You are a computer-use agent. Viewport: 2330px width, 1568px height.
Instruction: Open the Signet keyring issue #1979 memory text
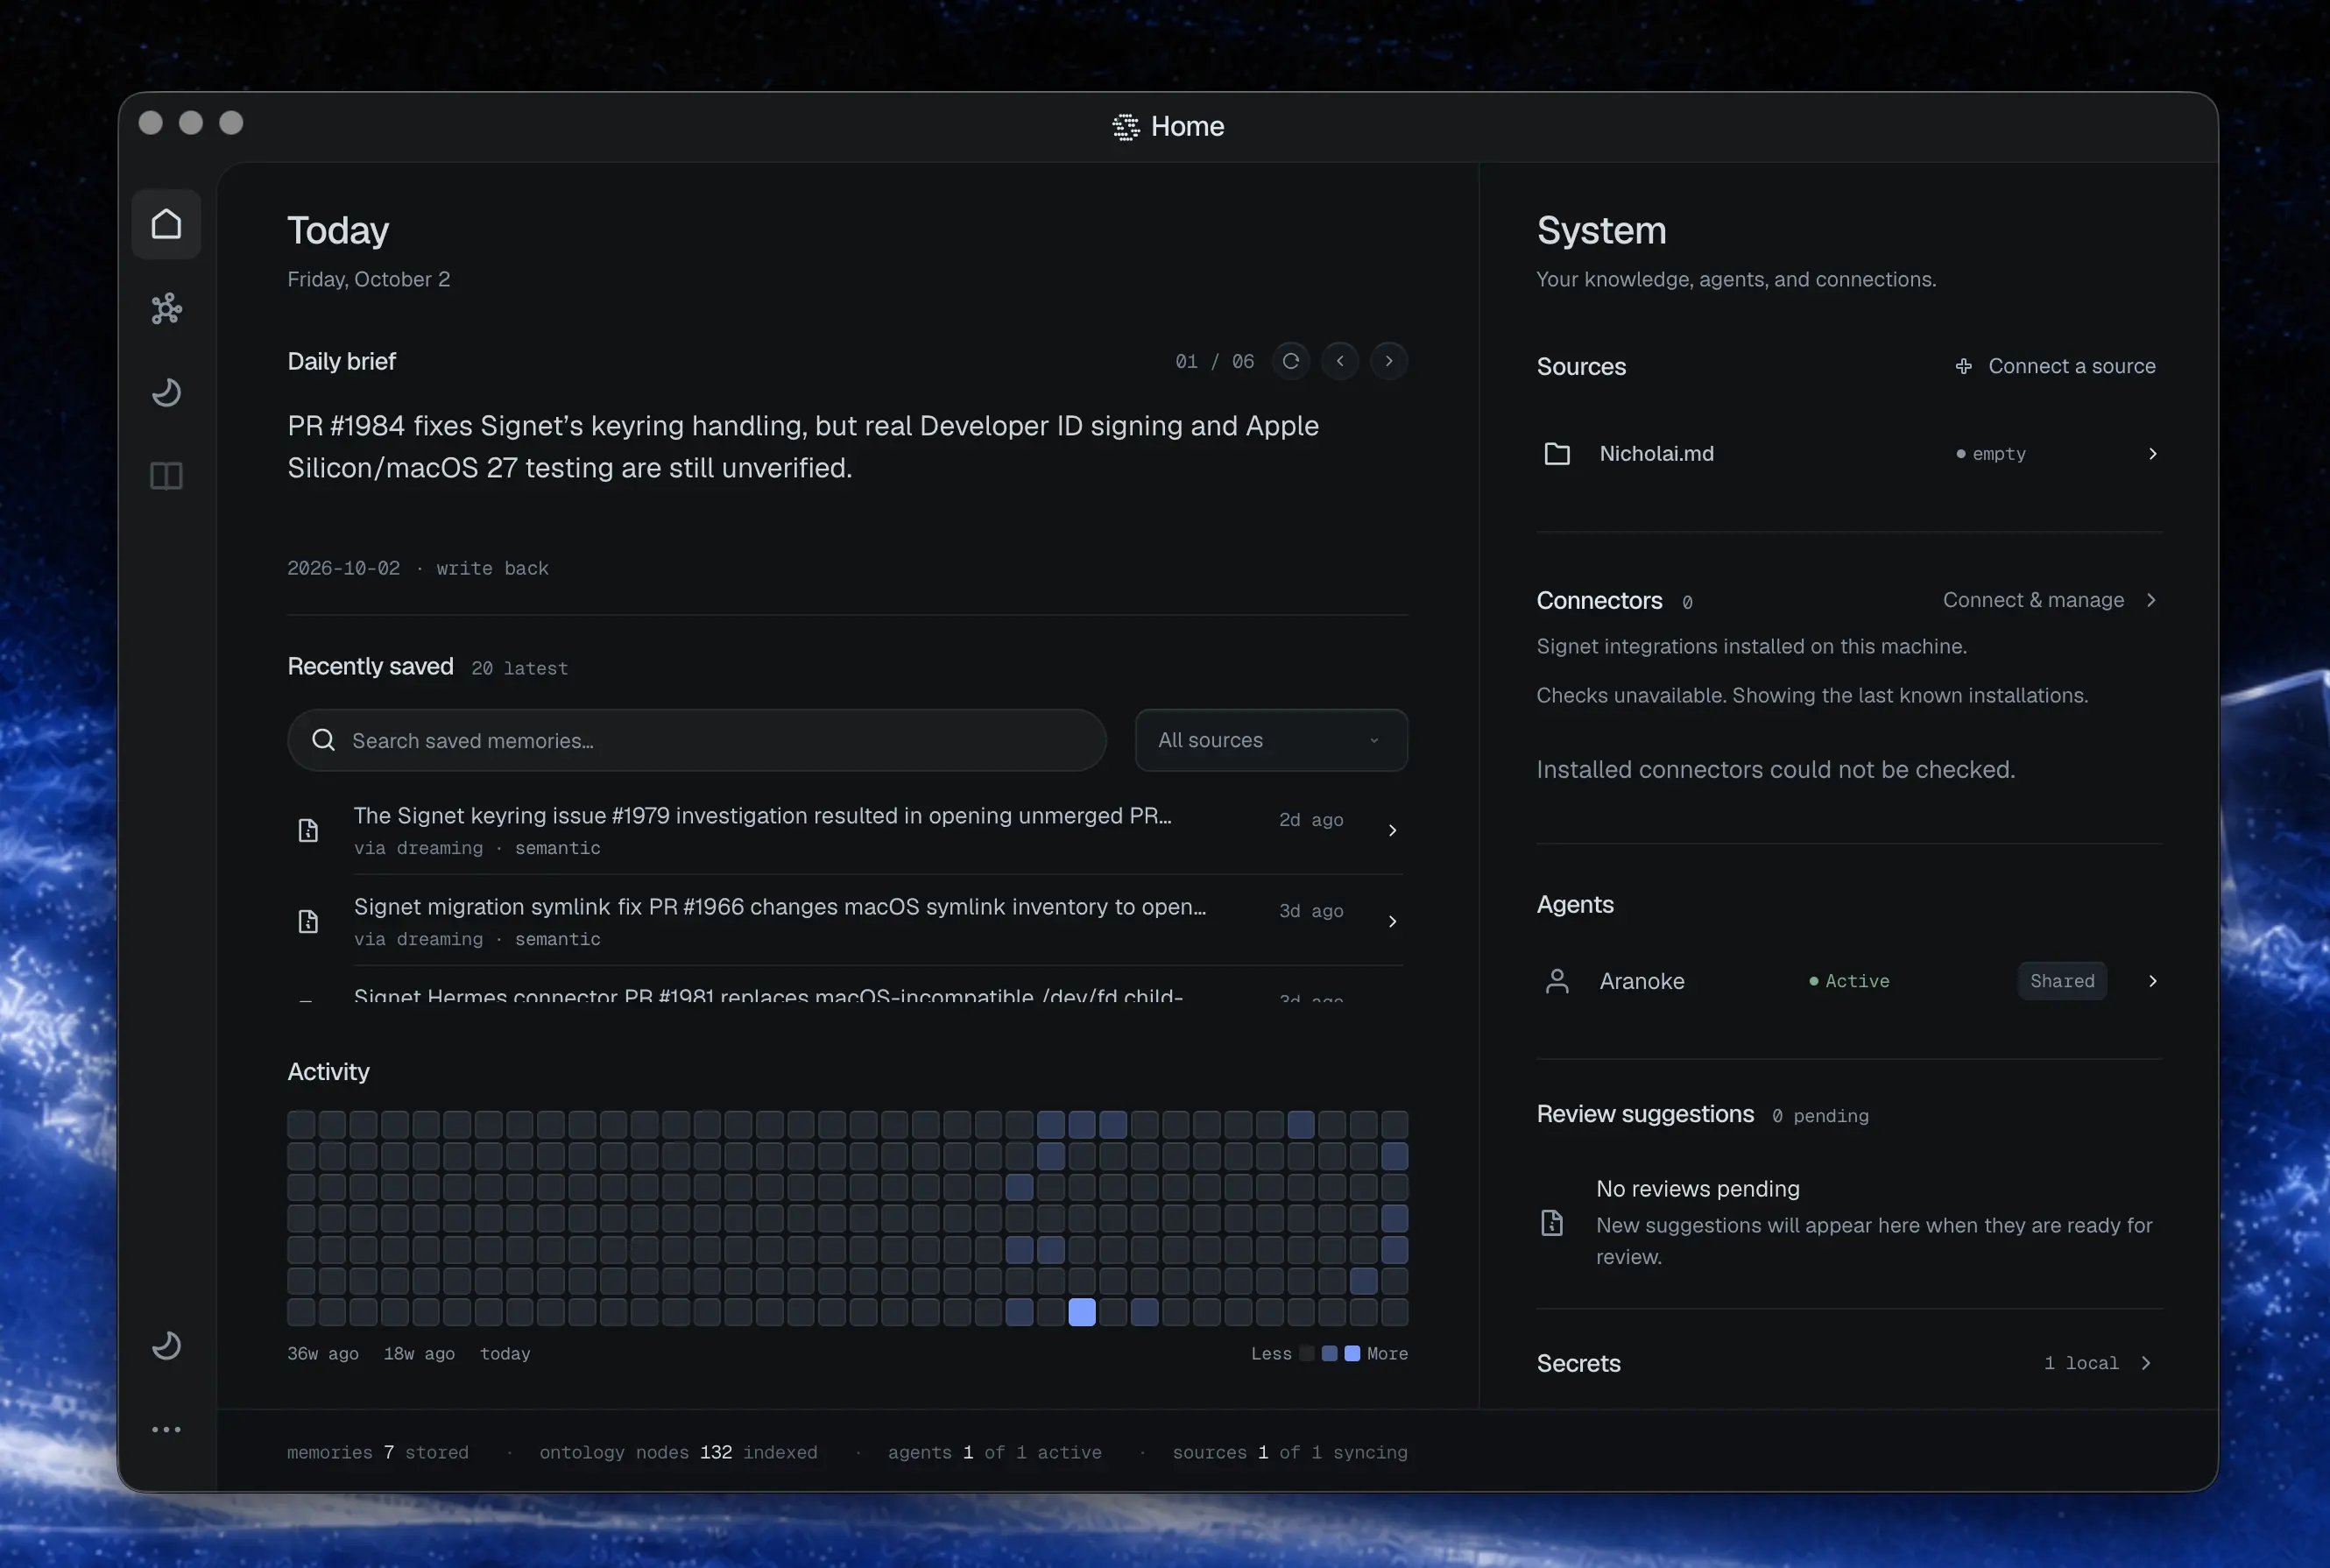(x=762, y=816)
